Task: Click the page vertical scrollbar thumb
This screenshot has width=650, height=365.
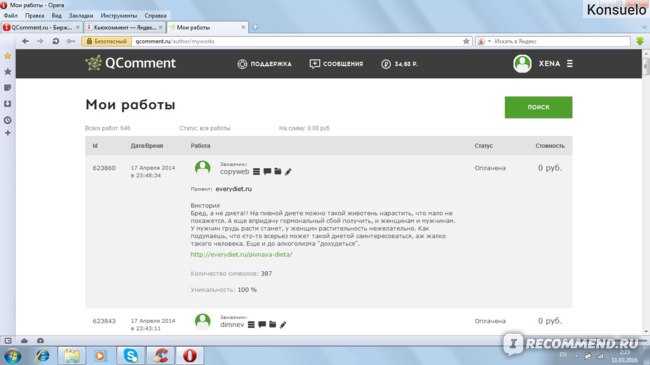Action: pos(646,67)
